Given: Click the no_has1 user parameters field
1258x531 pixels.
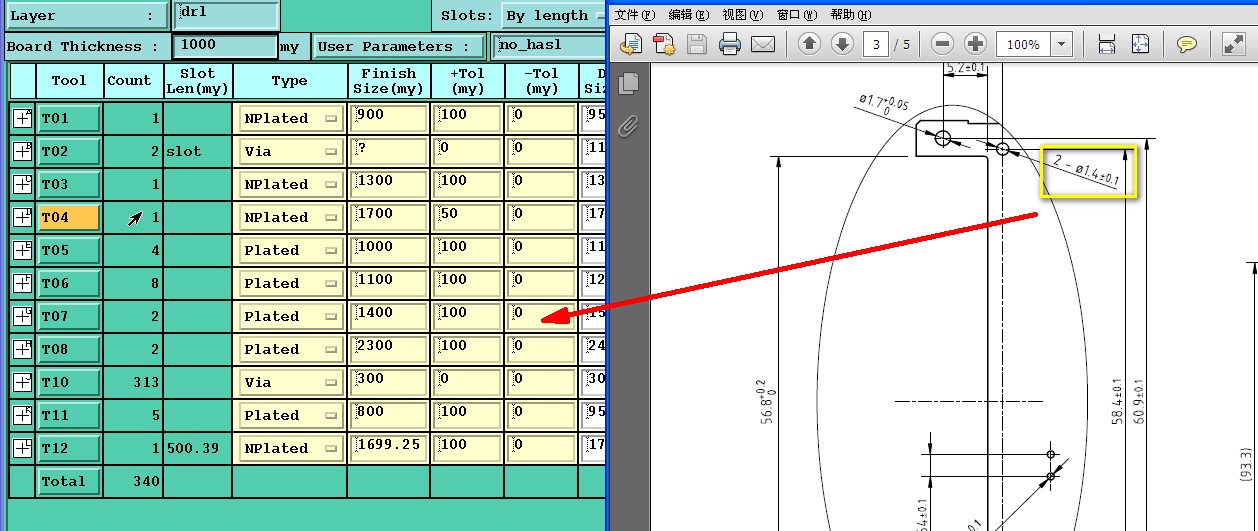Looking at the screenshot, I should coord(548,46).
